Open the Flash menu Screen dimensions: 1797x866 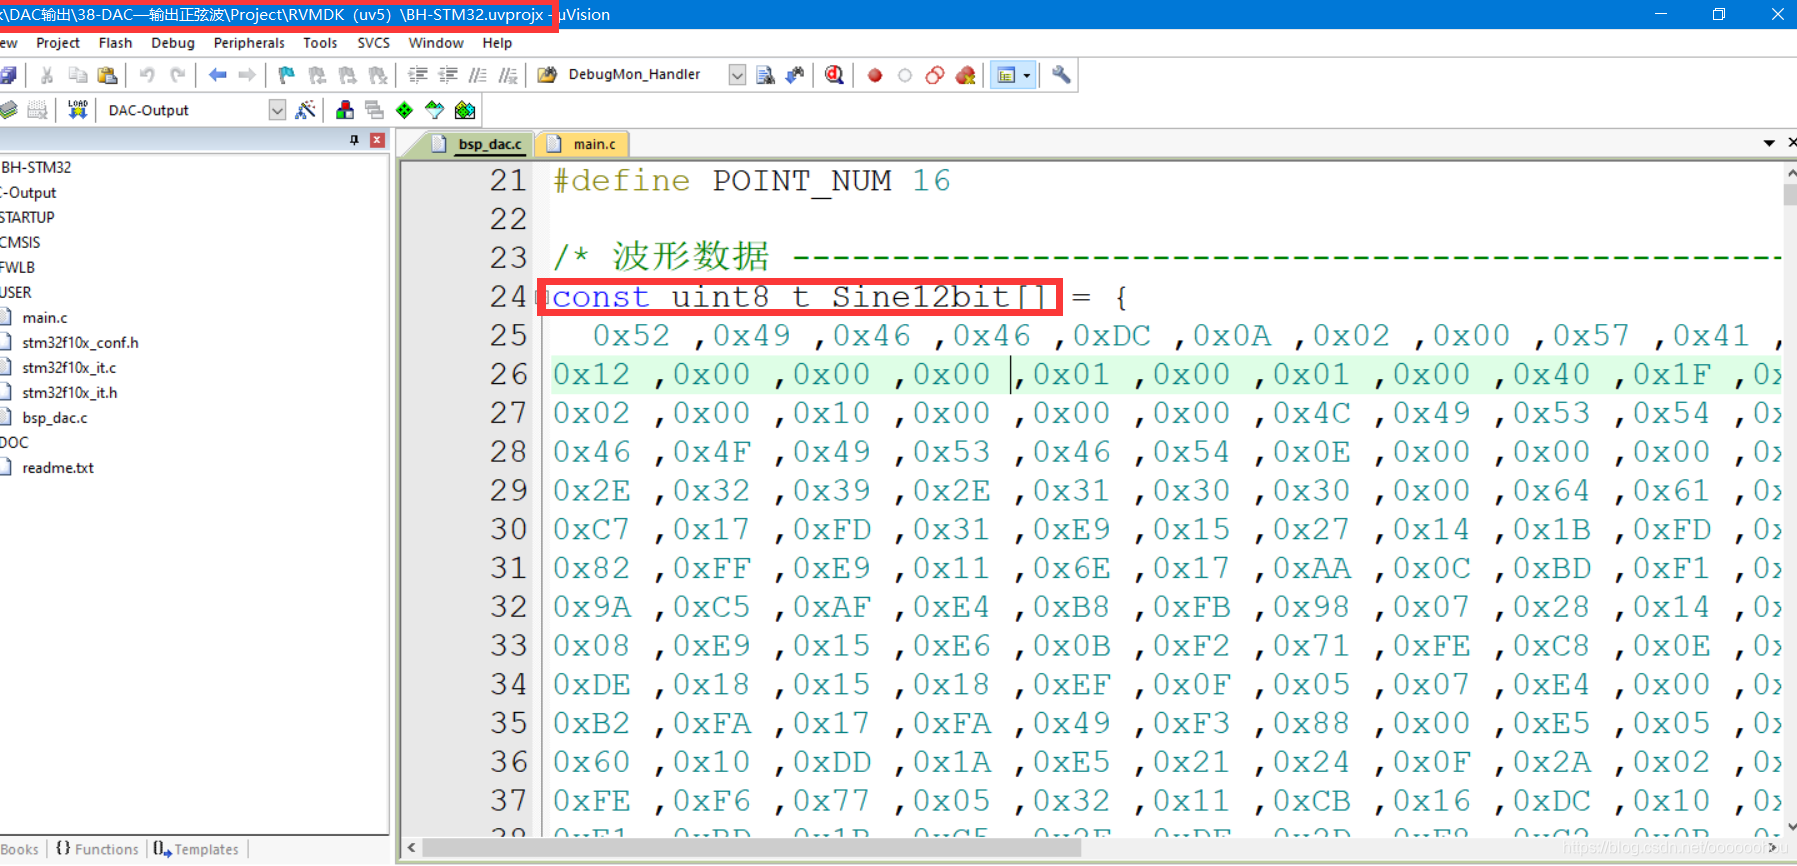(115, 43)
